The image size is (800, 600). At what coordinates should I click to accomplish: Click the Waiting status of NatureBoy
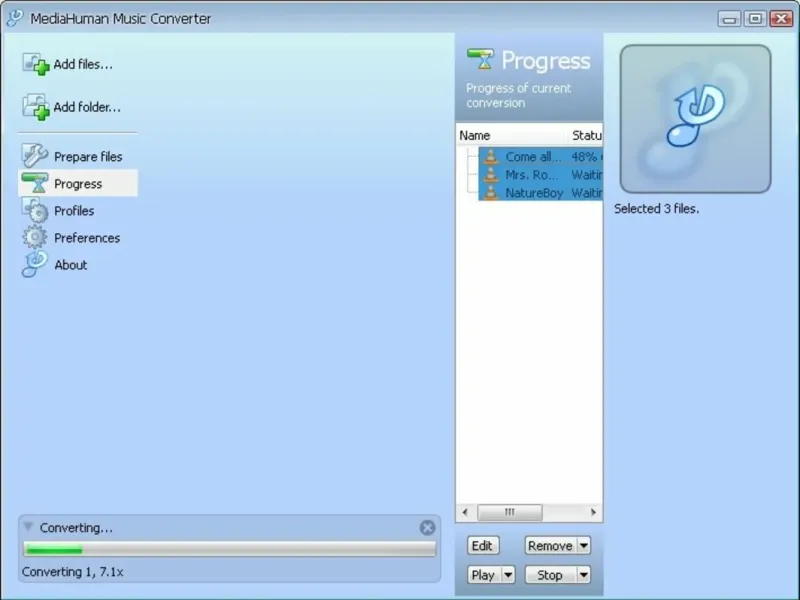coord(587,193)
